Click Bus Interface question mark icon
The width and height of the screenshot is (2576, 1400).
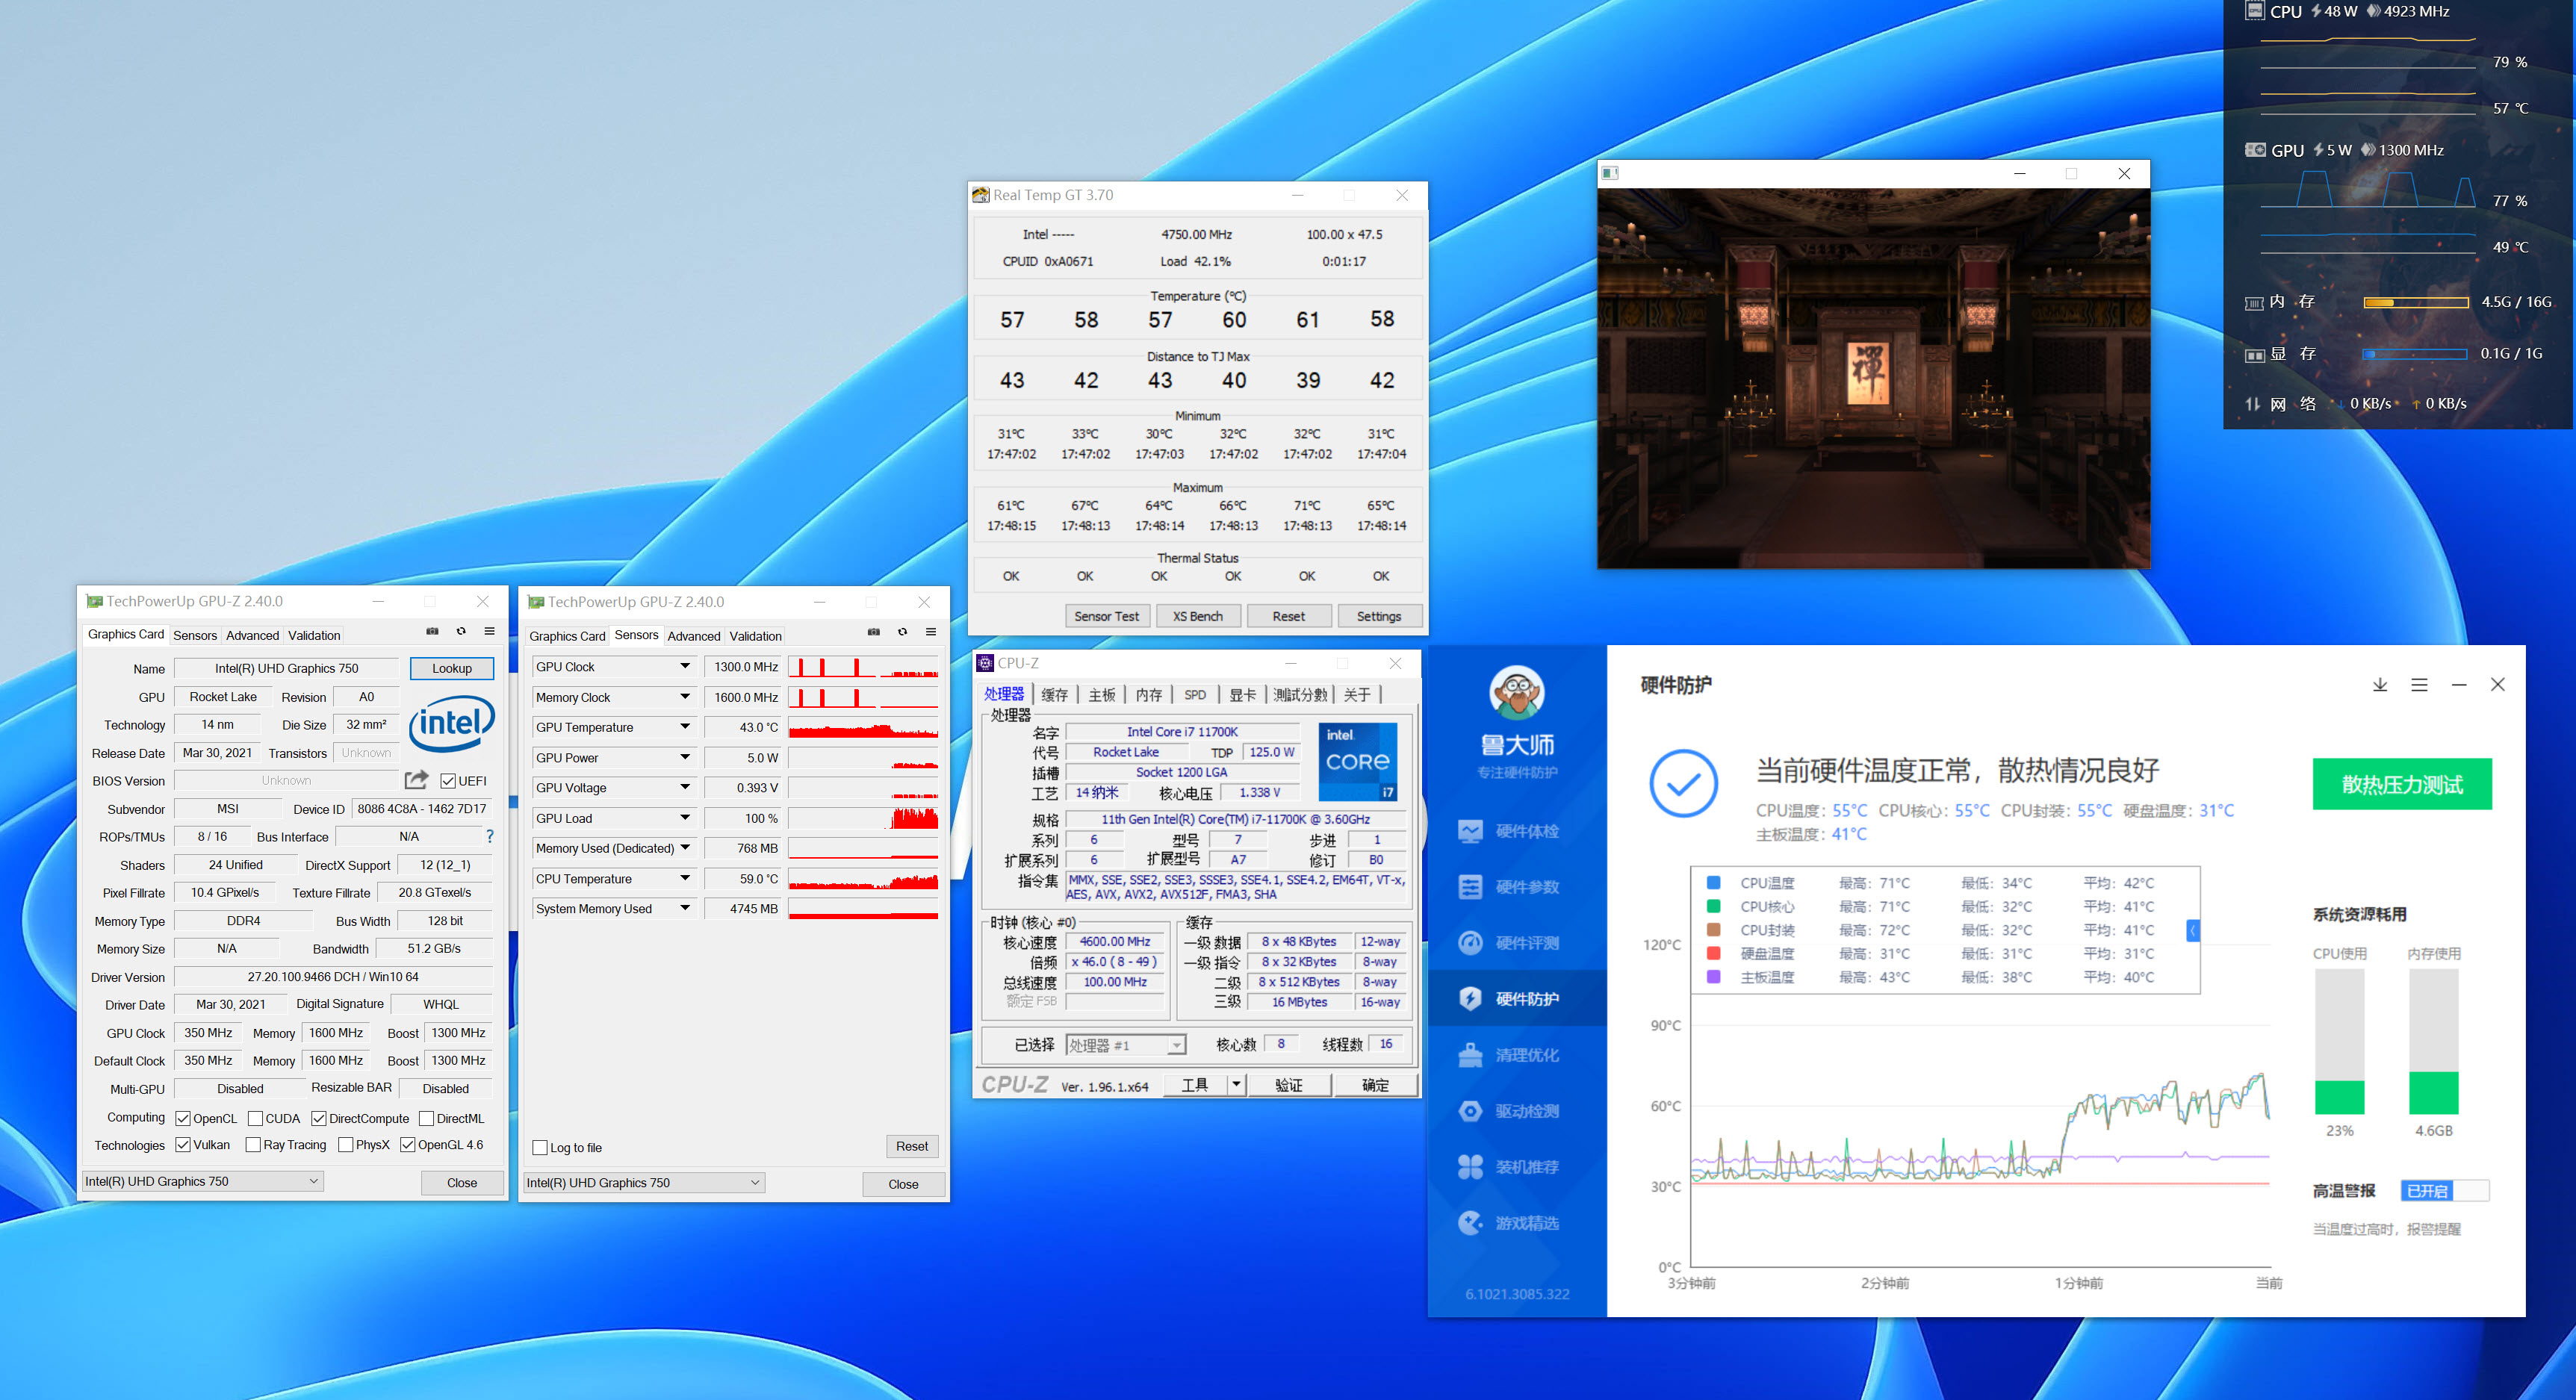(x=489, y=836)
